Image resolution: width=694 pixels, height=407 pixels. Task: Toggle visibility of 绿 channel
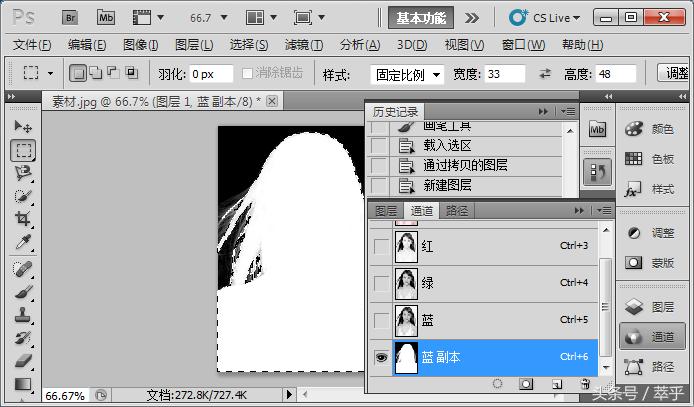coord(381,283)
